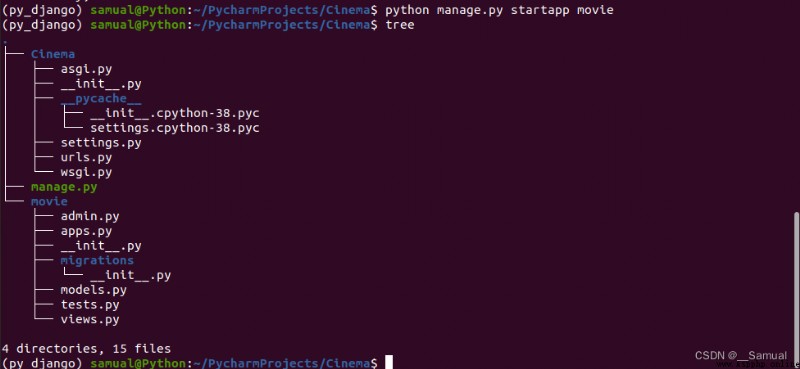The width and height of the screenshot is (800, 369).
Task: Select wsgi.py file entry
Action: click(x=86, y=172)
